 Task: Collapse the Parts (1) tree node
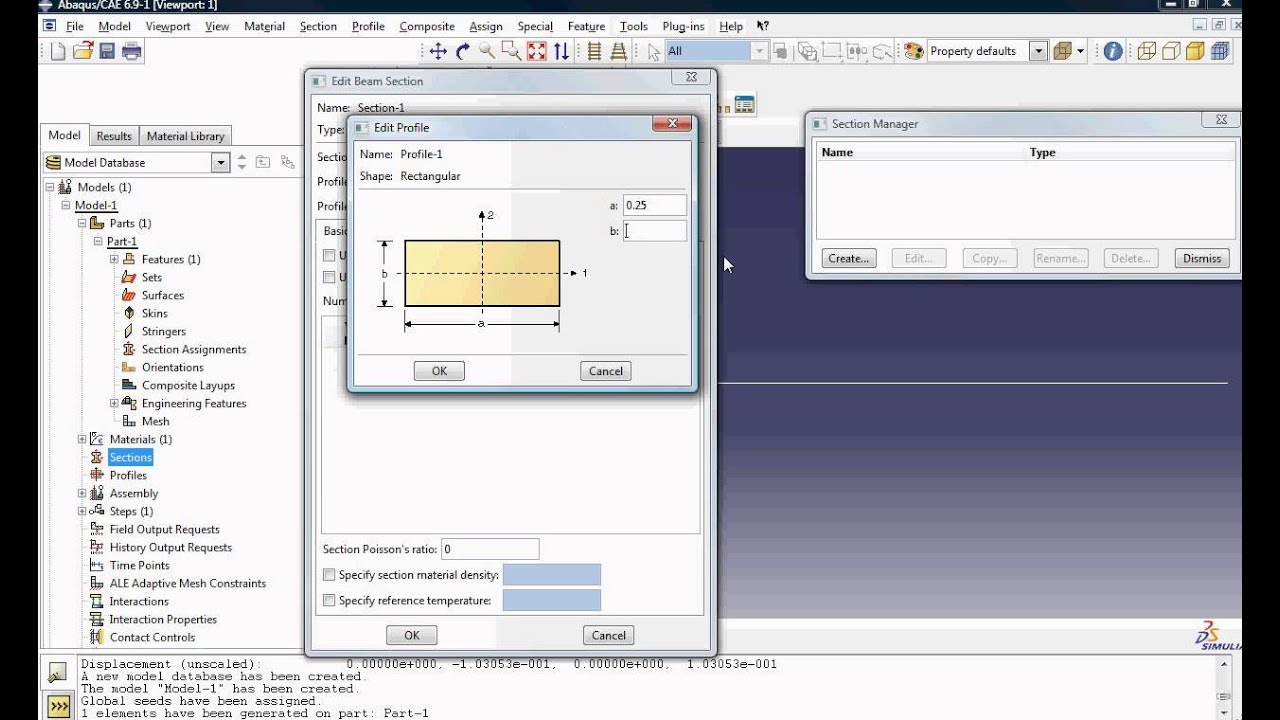[82, 223]
